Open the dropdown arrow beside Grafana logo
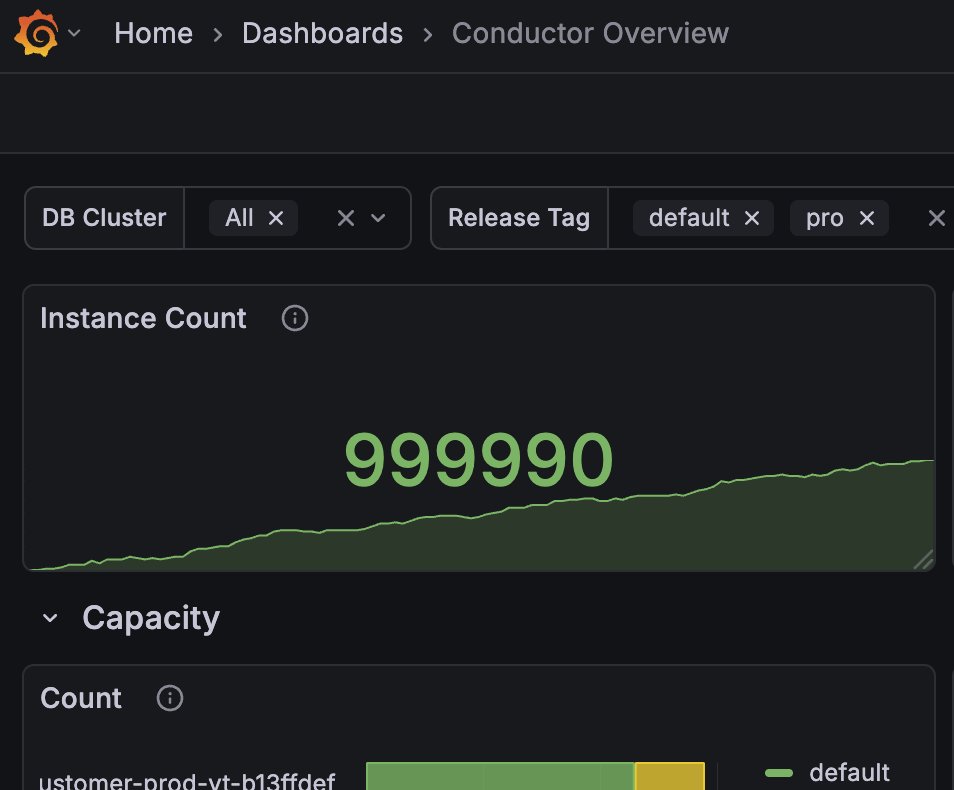Viewport: 954px width, 790px height. click(74, 33)
